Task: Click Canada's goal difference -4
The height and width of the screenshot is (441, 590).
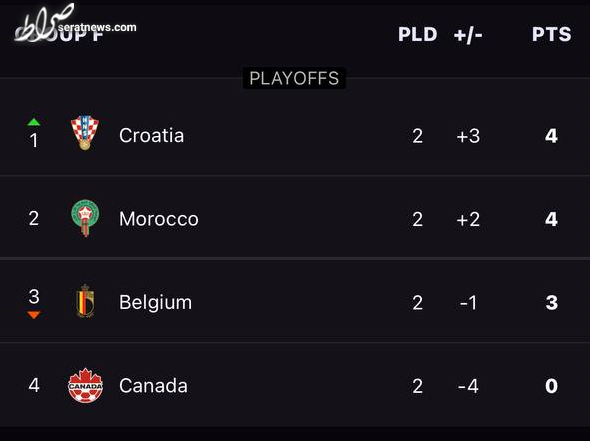Action: (x=468, y=386)
